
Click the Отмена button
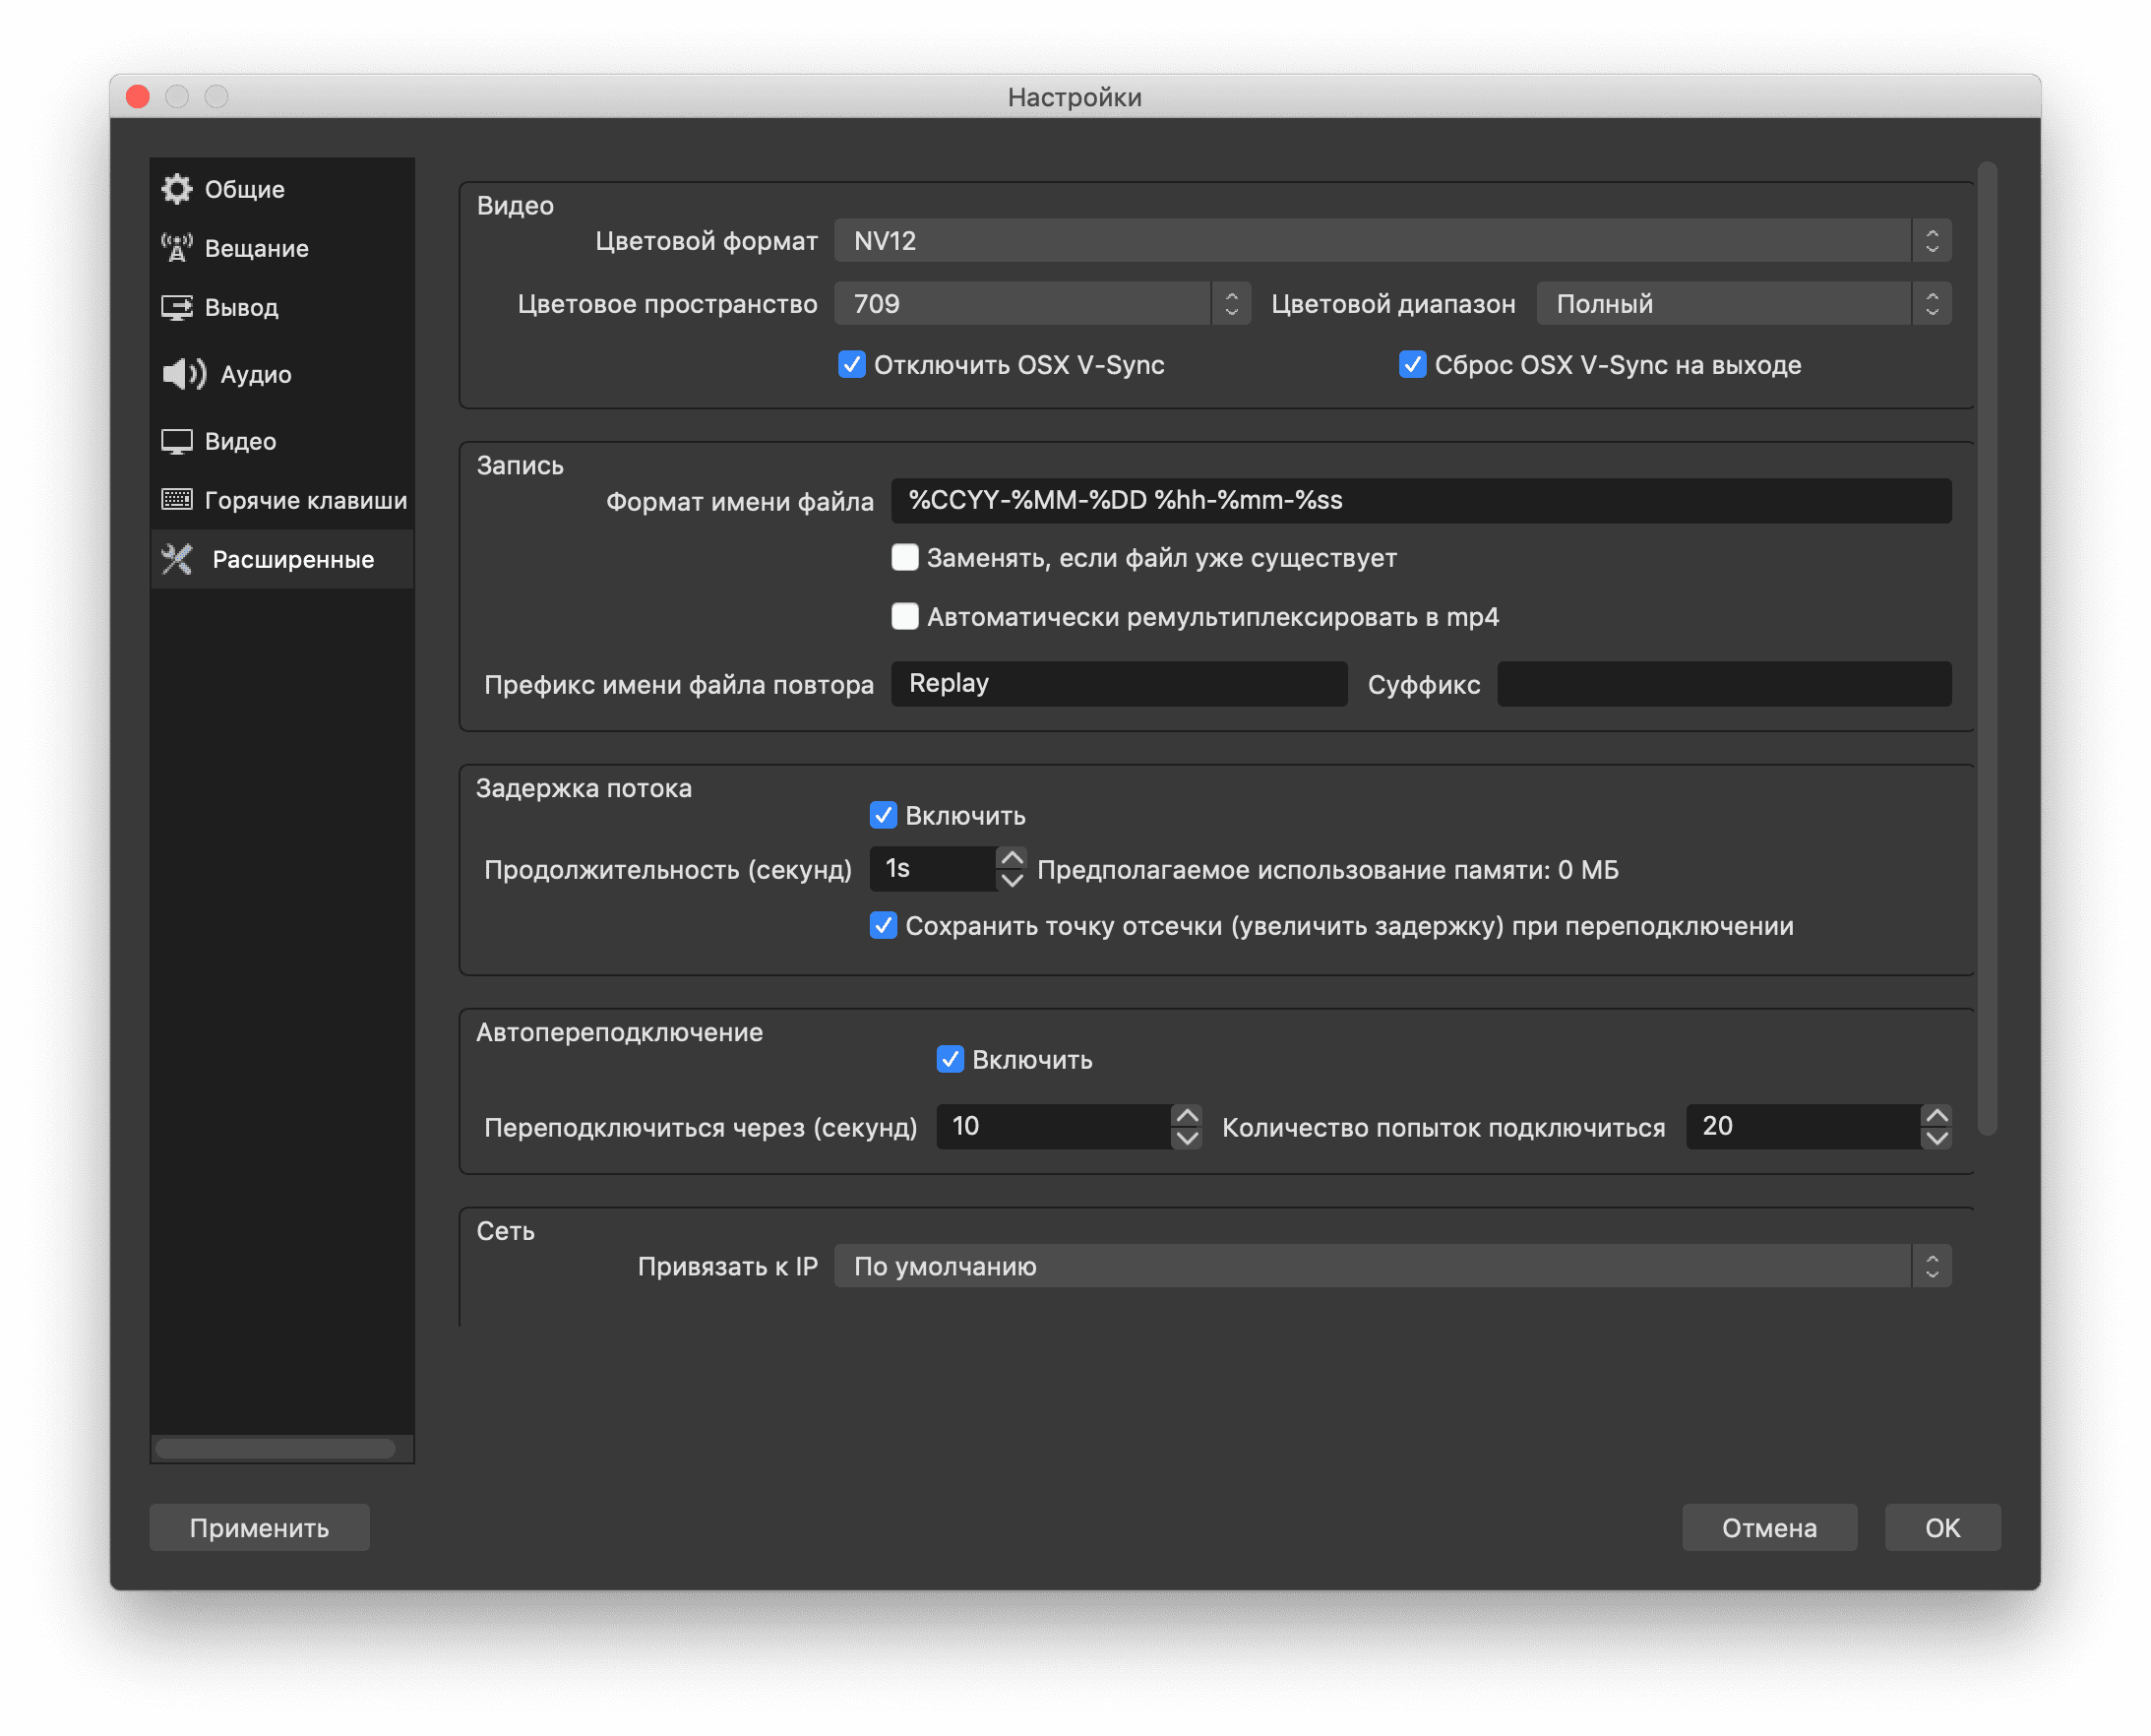coord(1768,1528)
